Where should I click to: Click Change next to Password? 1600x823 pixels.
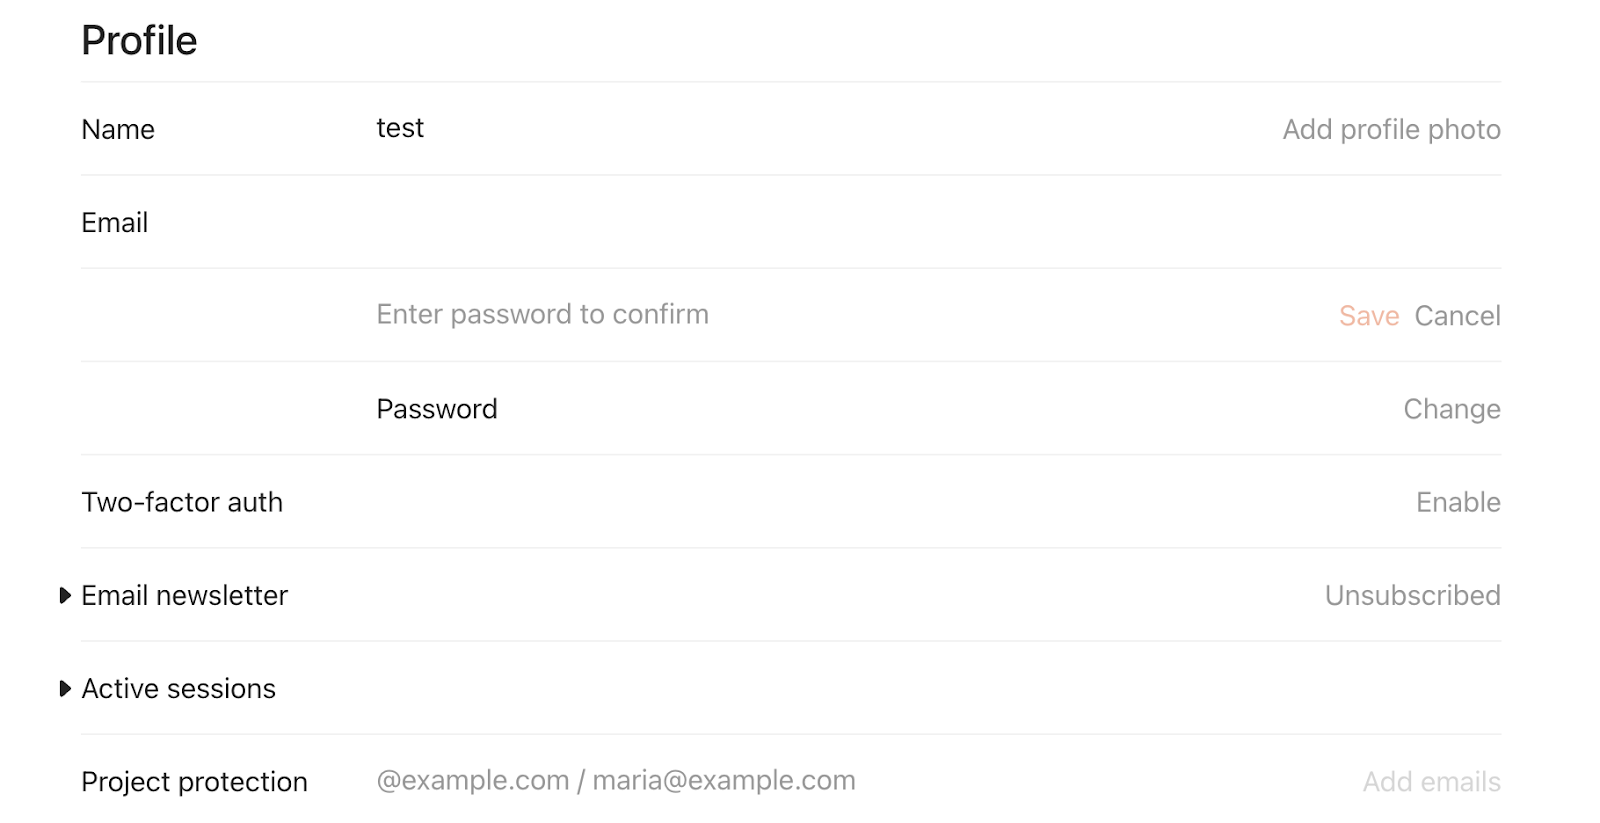(1451, 409)
